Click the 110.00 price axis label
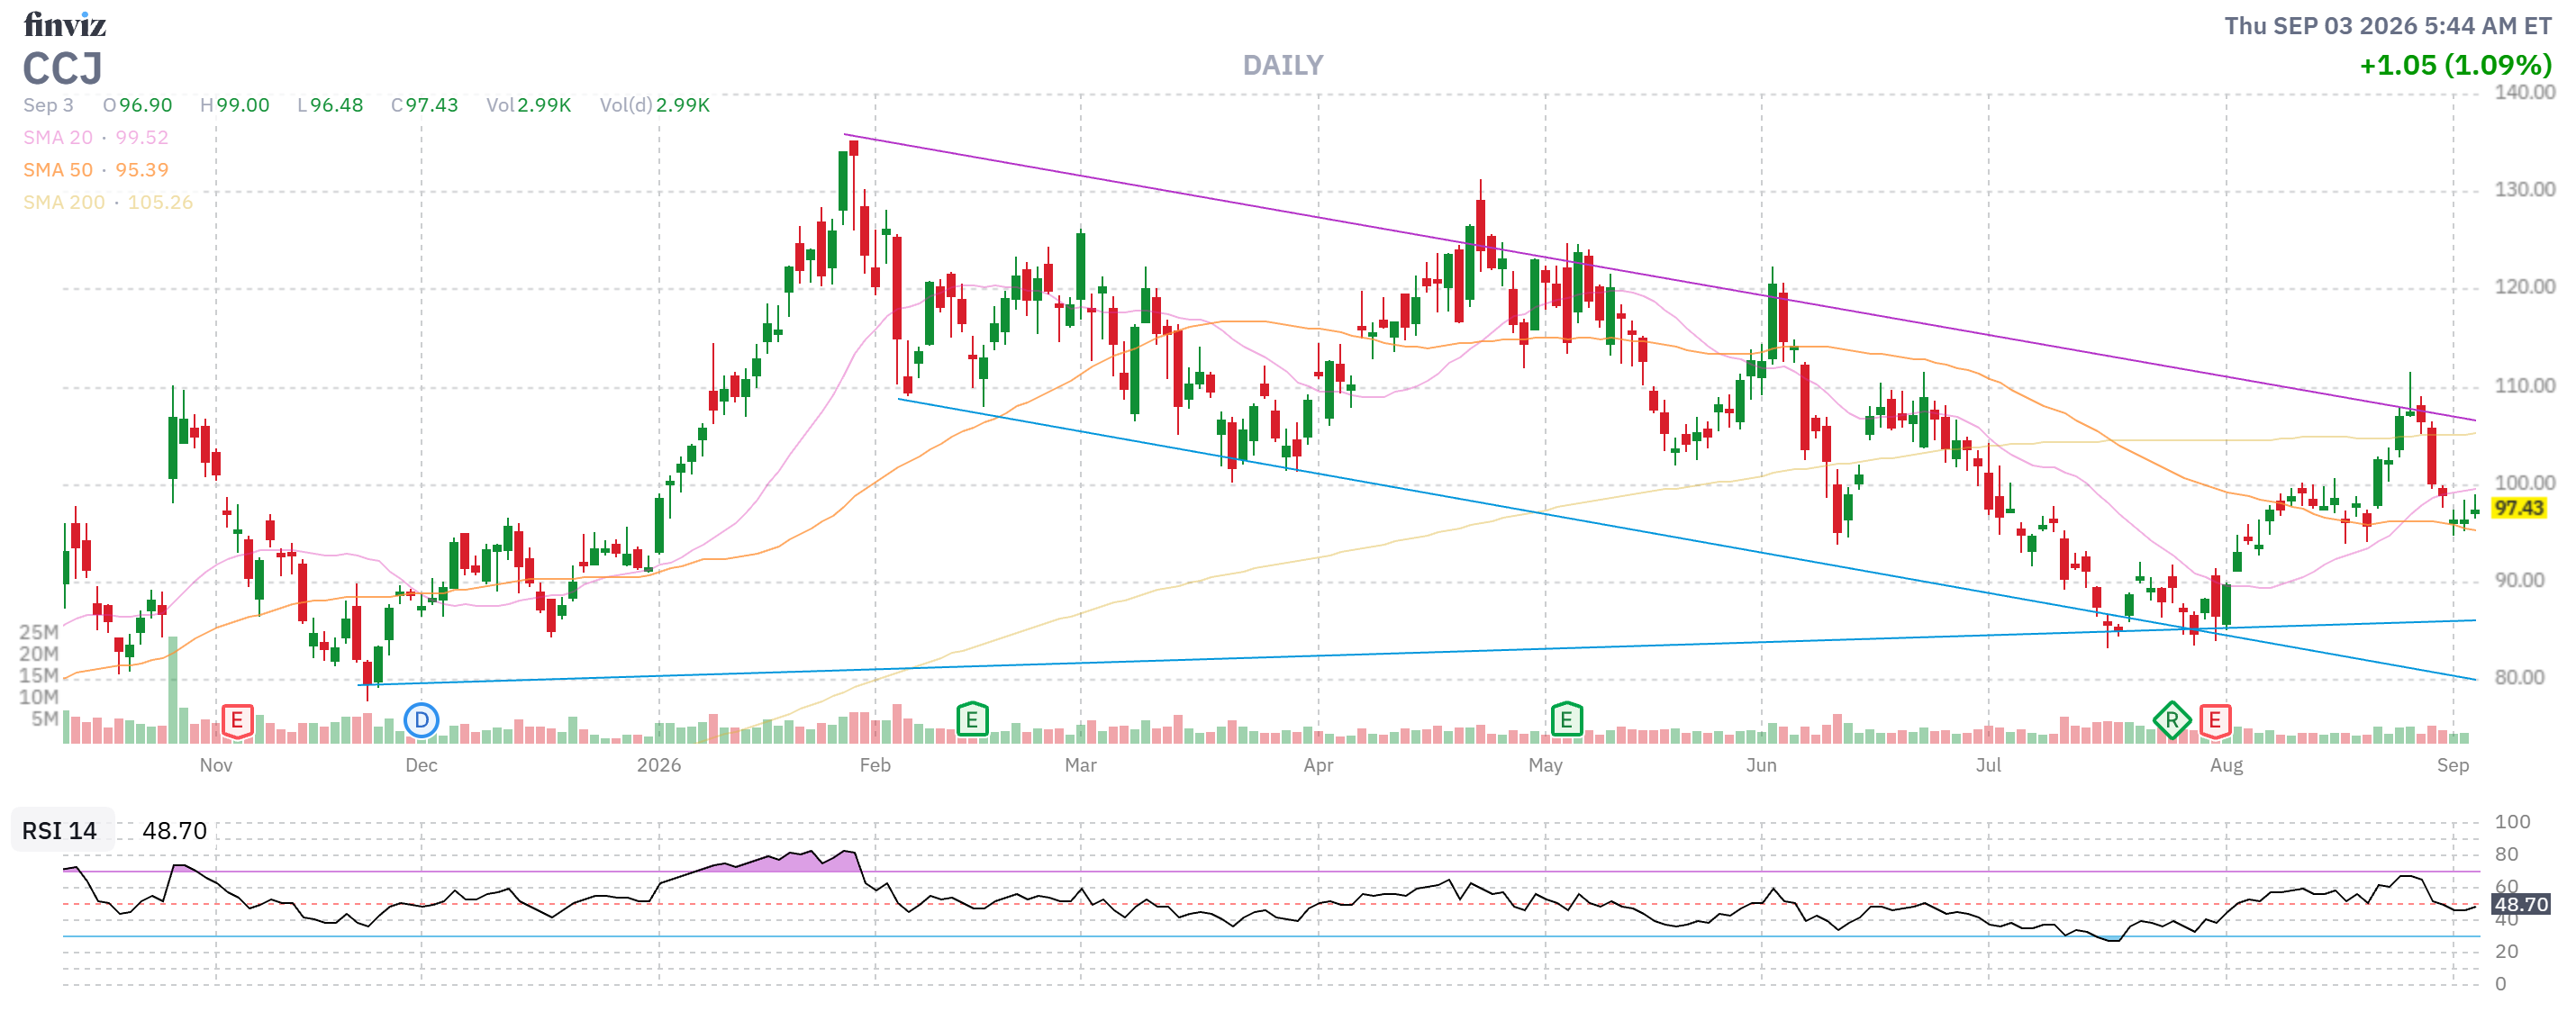Screen dimensions: 2576x1012 point(2524,386)
